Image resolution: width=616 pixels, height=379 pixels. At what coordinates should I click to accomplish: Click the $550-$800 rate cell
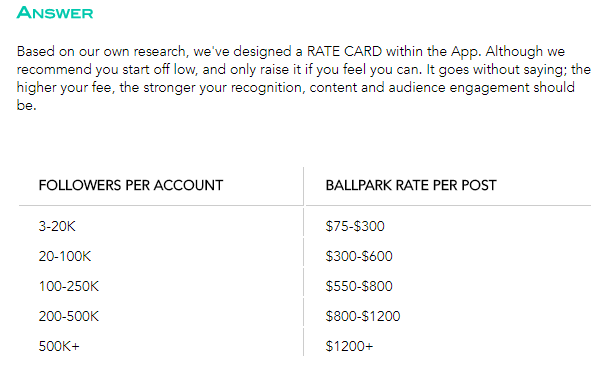pos(359,286)
